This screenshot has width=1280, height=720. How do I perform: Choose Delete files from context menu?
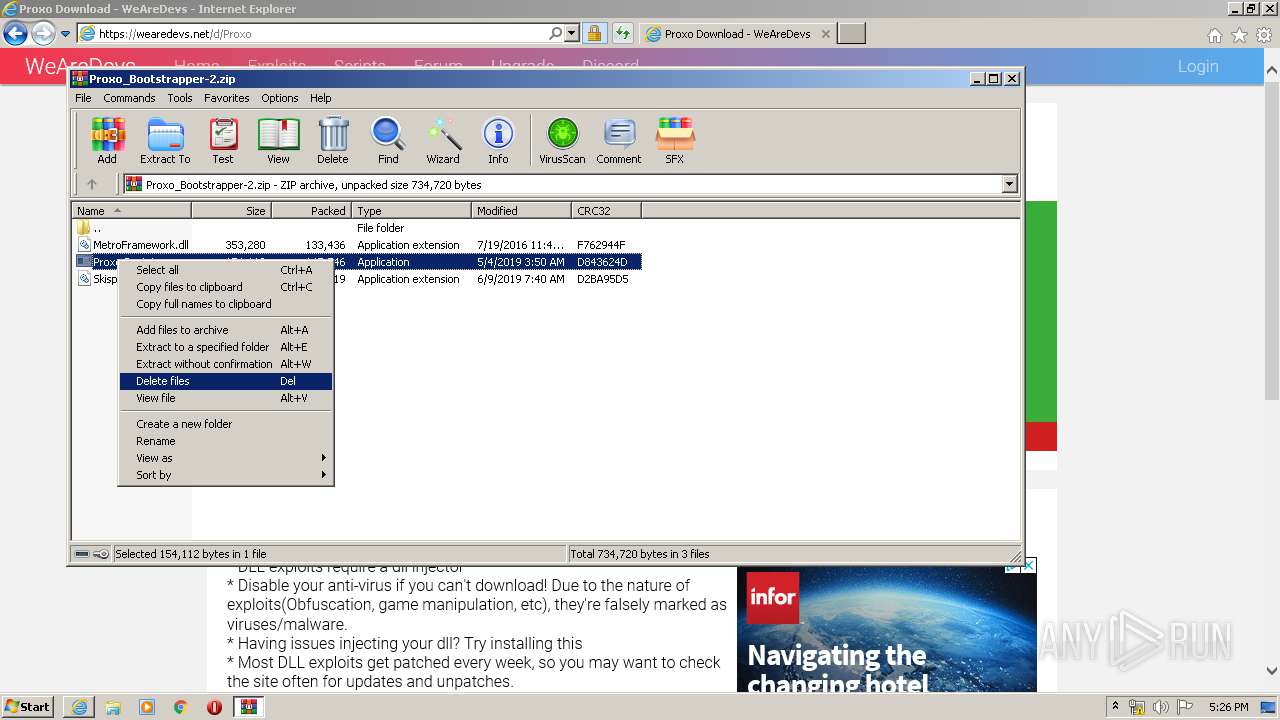tap(226, 381)
